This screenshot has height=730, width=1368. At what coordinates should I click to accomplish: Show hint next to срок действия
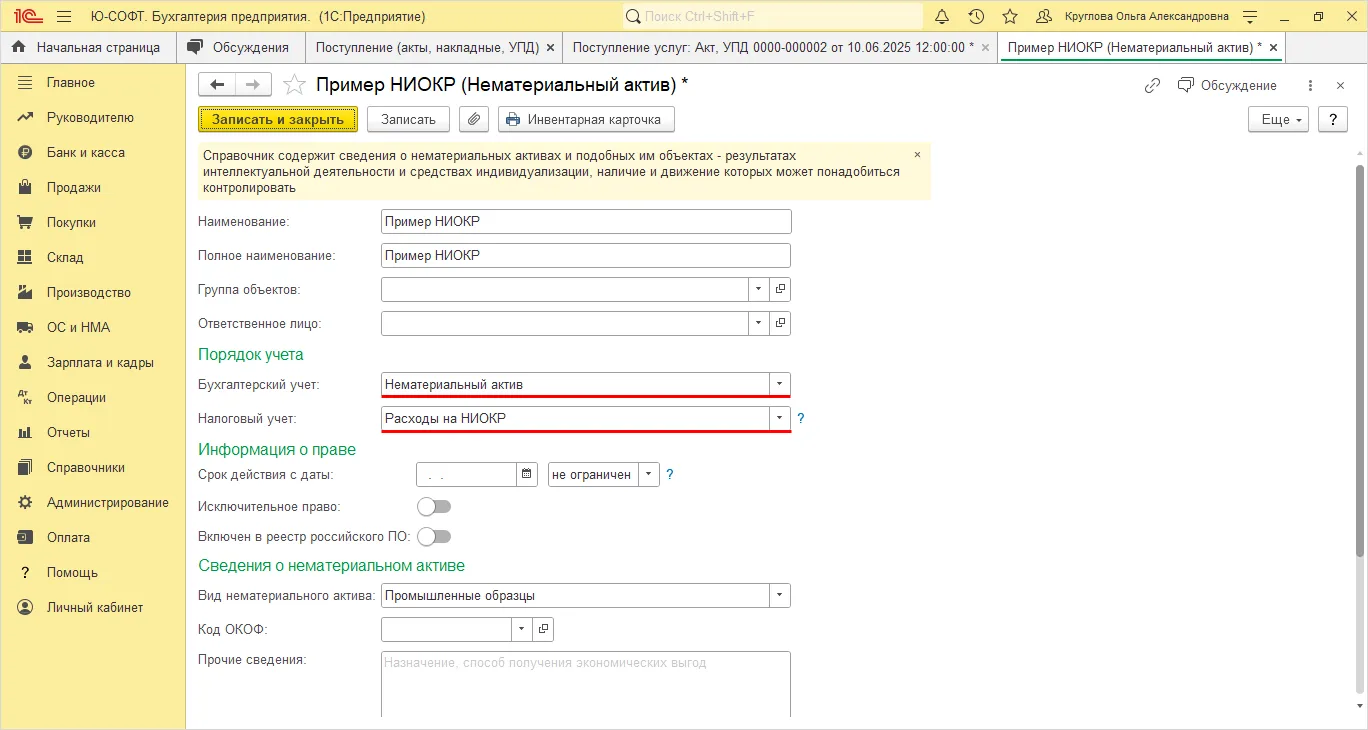(670, 474)
